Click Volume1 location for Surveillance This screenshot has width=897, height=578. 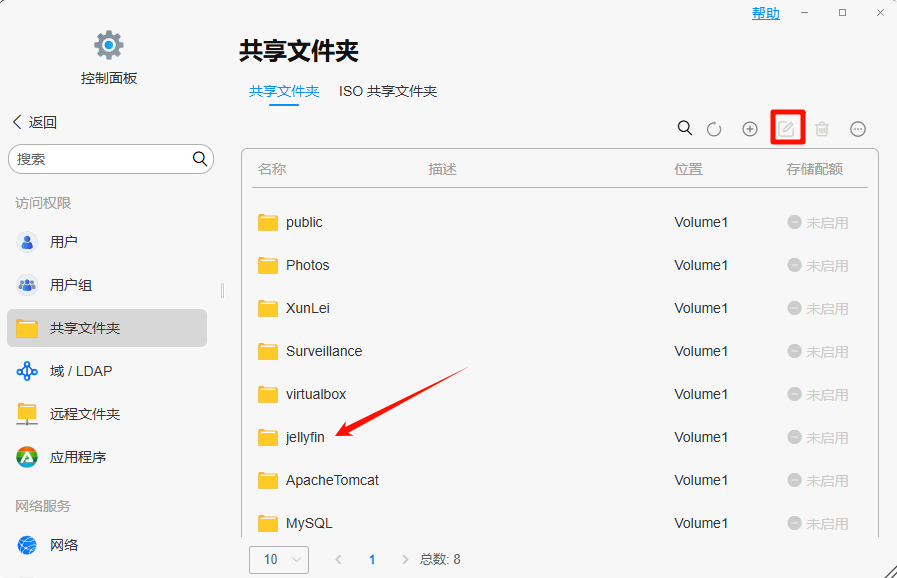click(701, 351)
